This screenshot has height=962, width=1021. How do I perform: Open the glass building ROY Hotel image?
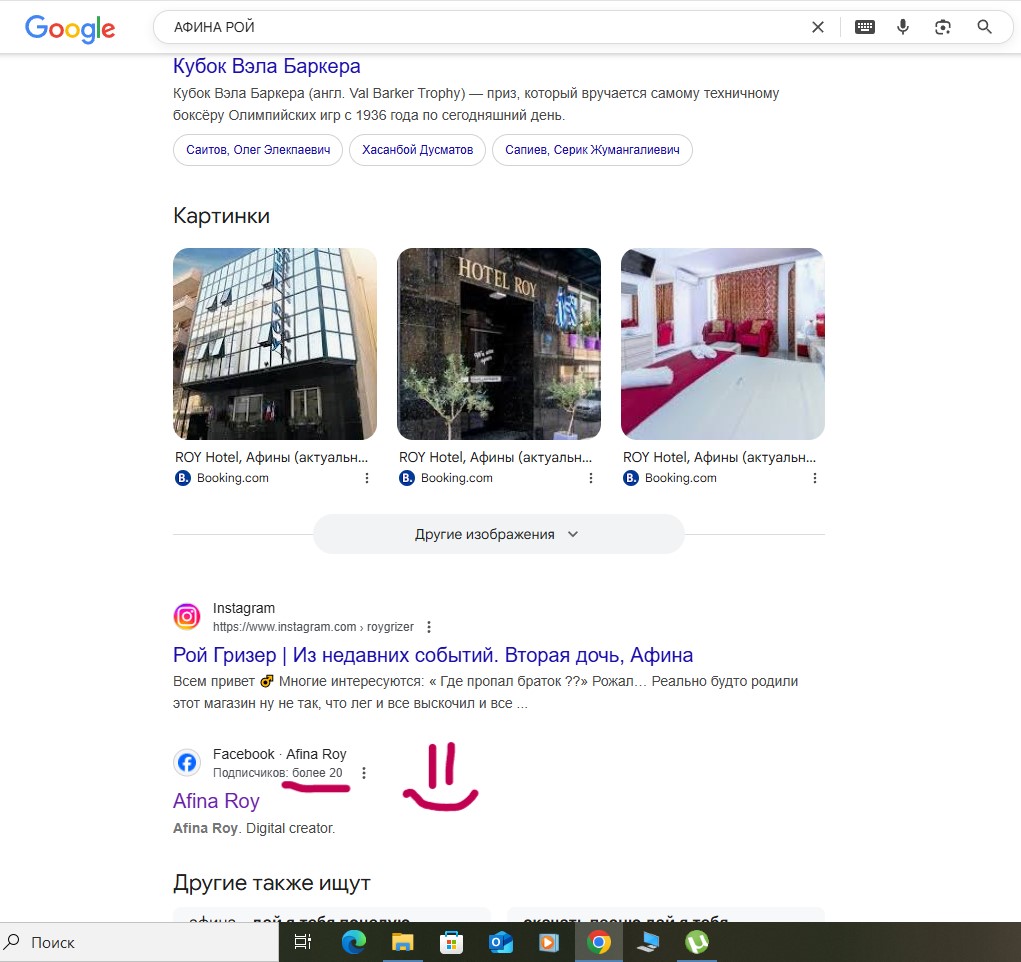(275, 343)
